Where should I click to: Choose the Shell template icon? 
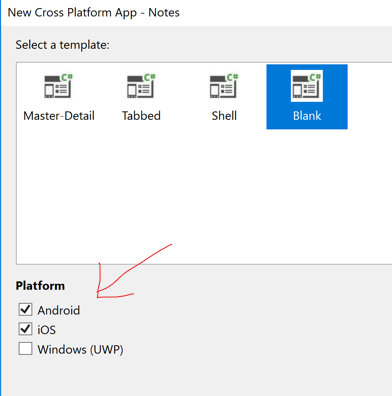[224, 86]
